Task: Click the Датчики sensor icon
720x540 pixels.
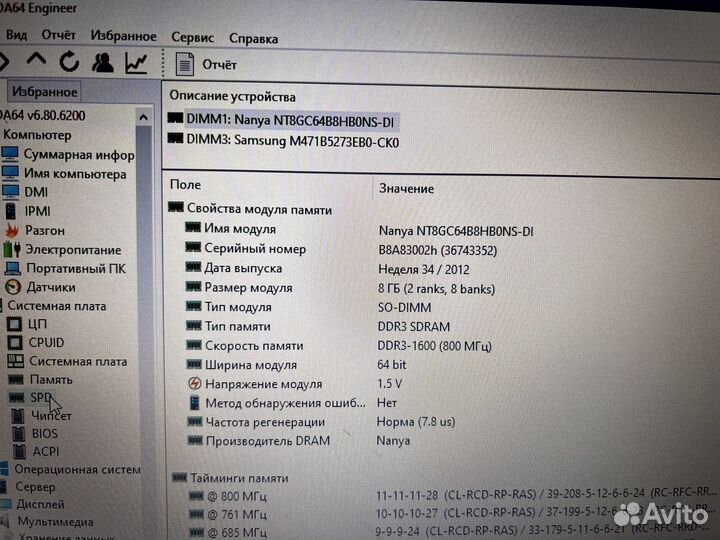Action: 13,287
